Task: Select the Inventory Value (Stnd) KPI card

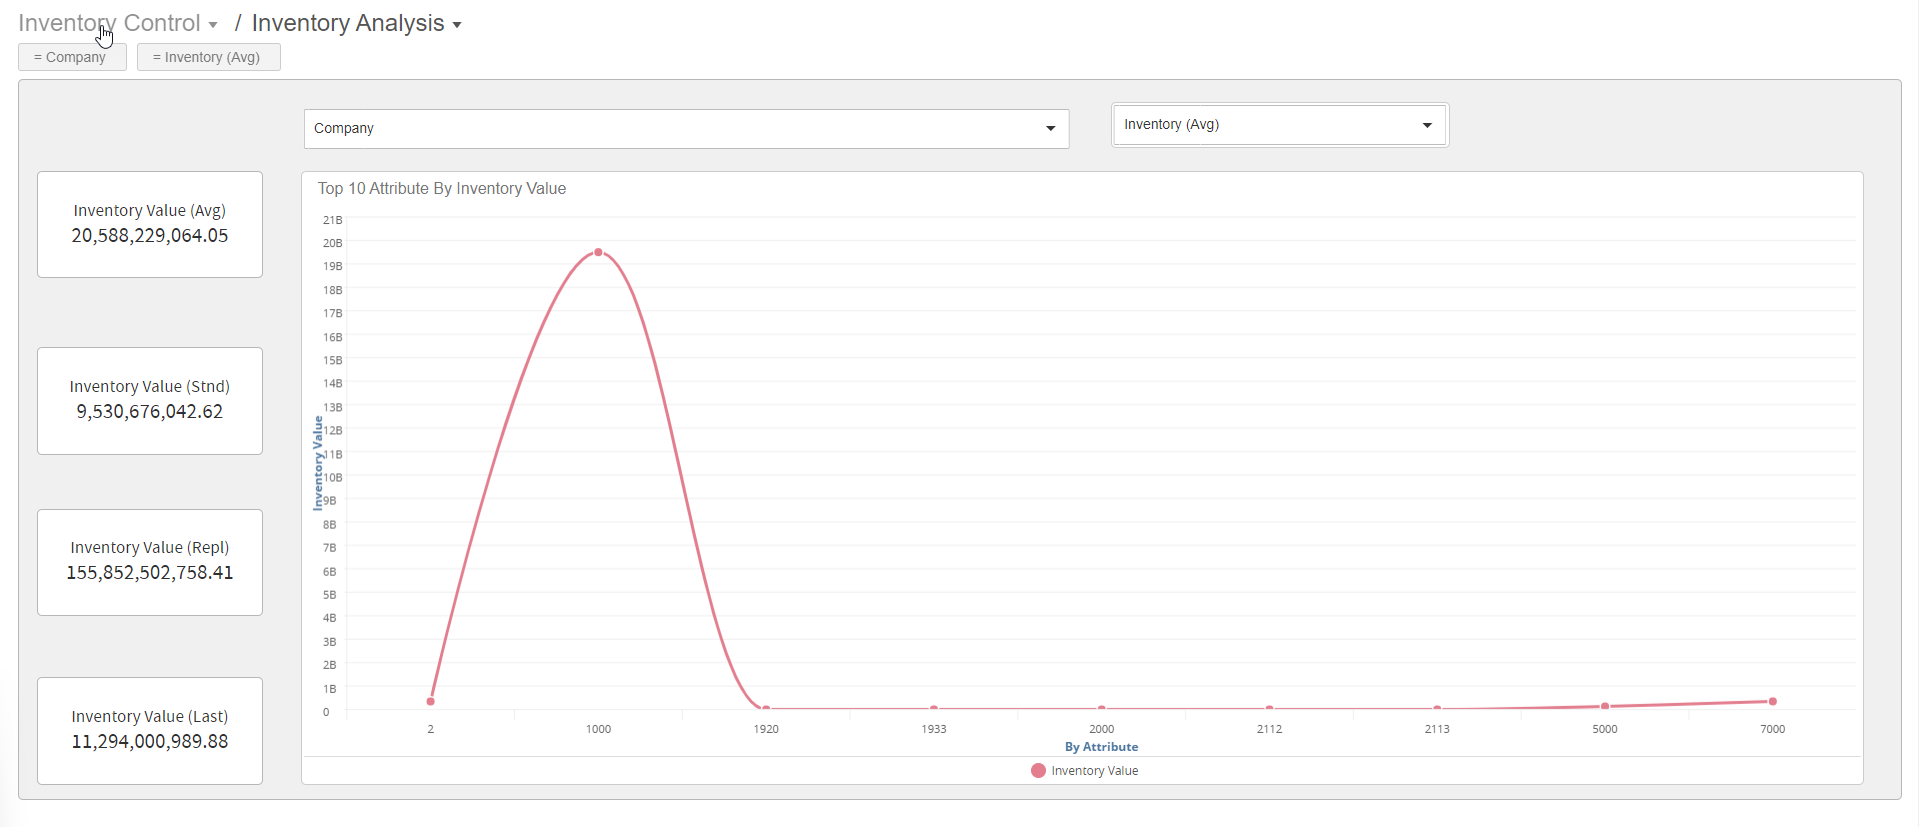Action: click(x=150, y=401)
